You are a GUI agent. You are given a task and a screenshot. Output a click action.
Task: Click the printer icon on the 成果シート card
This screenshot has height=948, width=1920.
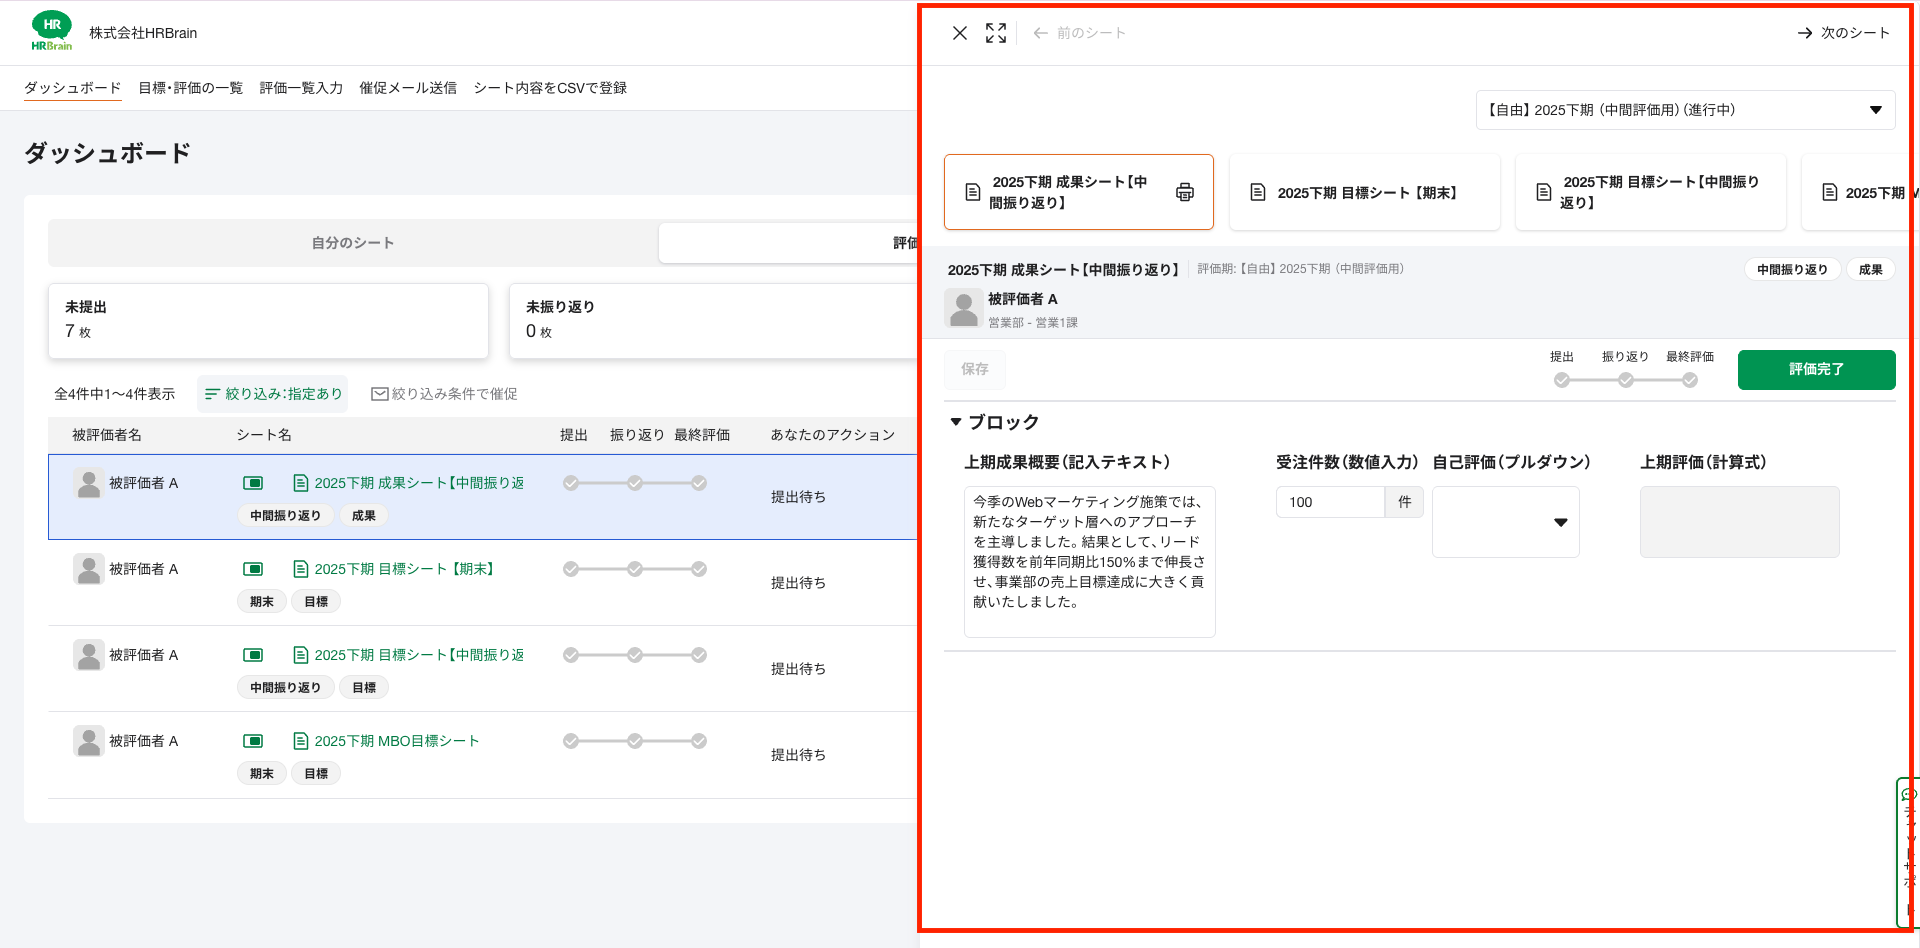(1184, 192)
